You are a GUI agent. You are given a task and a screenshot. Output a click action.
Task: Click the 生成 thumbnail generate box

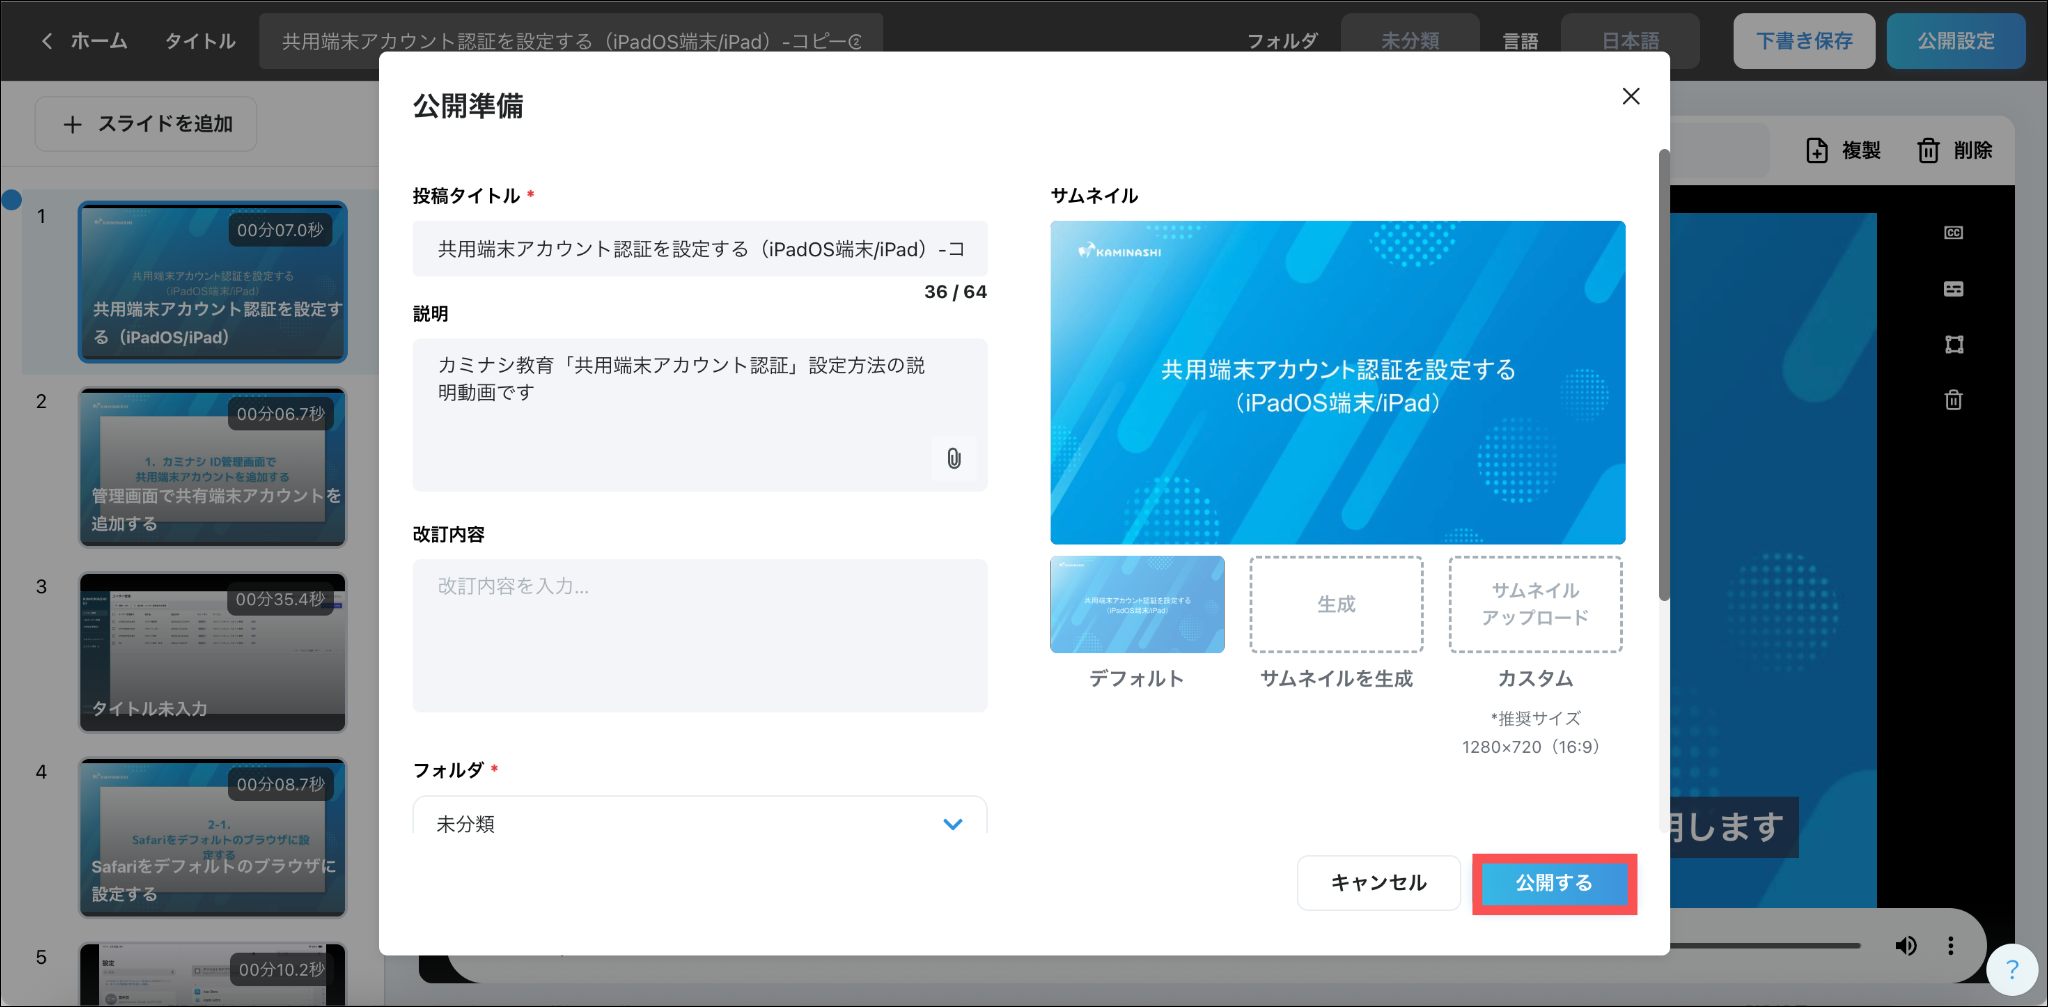pos(1336,604)
